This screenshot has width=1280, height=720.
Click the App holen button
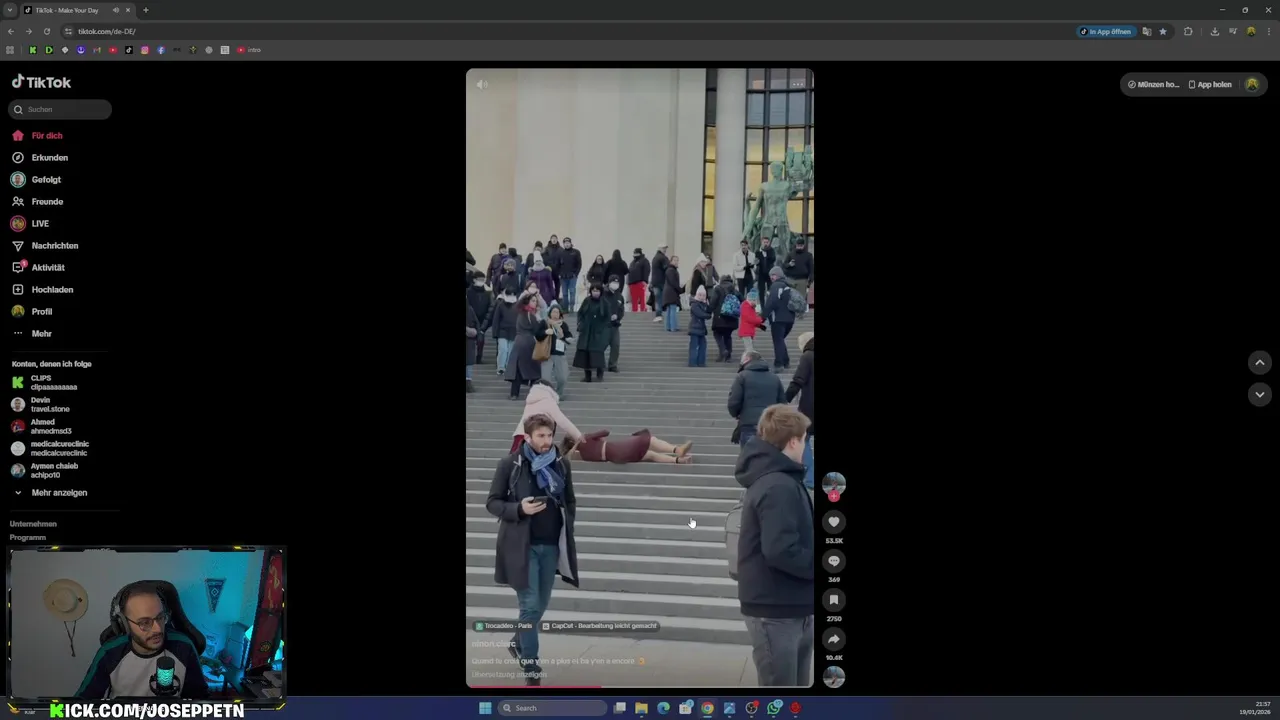click(x=1210, y=84)
